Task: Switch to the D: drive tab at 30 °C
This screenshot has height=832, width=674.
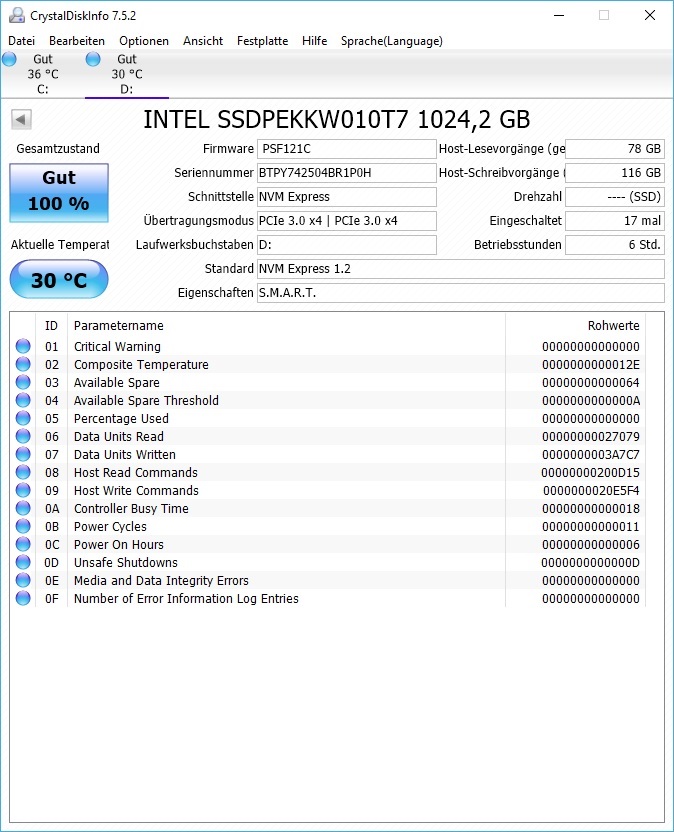Action: [127, 74]
